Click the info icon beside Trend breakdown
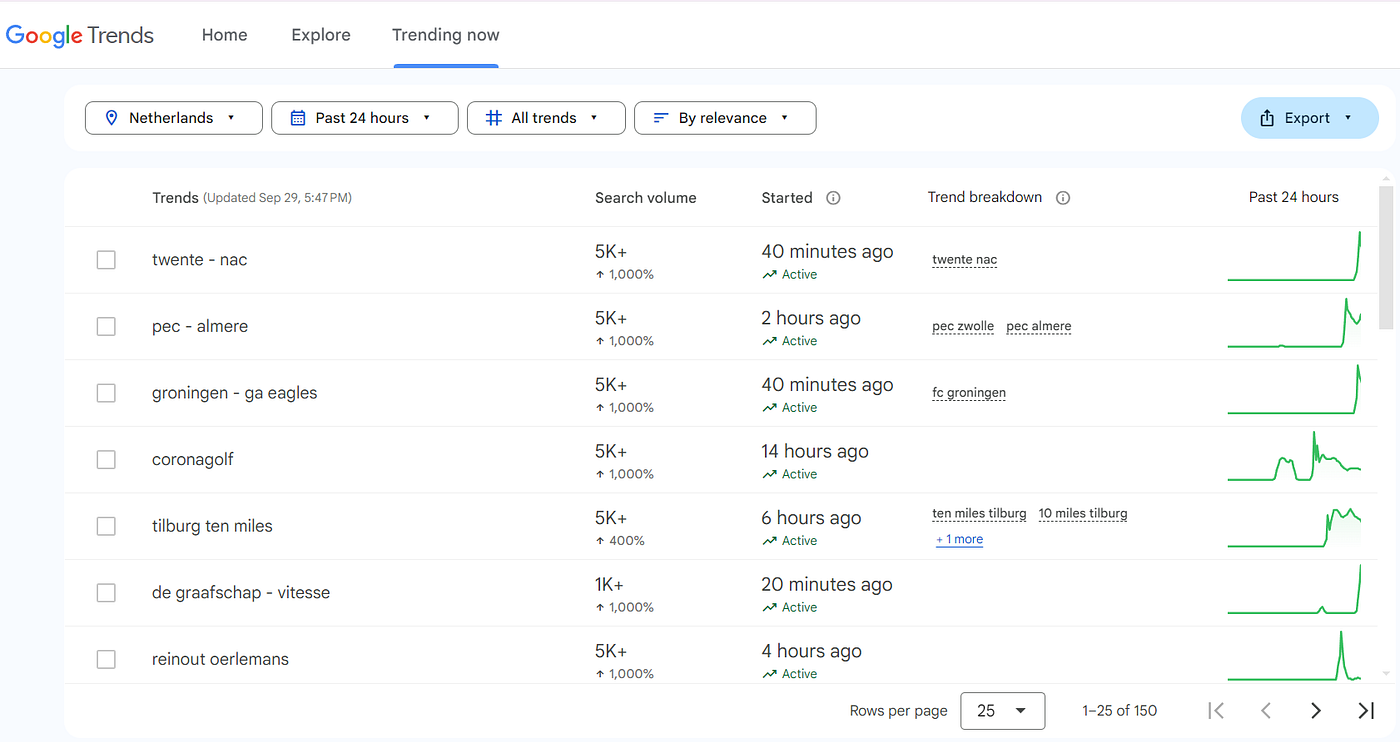 (1063, 198)
